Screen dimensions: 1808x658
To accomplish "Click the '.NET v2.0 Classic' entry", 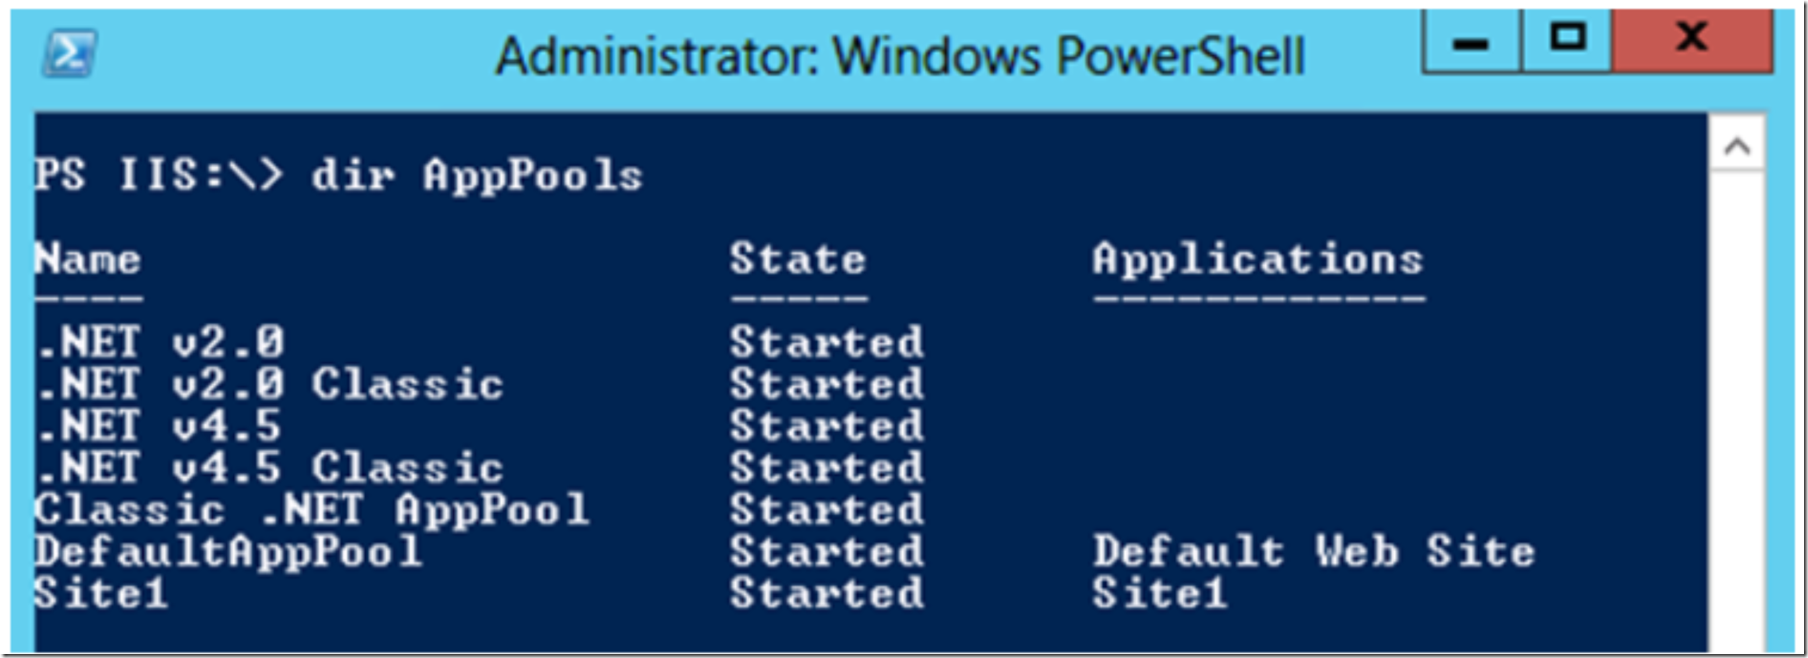I will (x=269, y=385).
